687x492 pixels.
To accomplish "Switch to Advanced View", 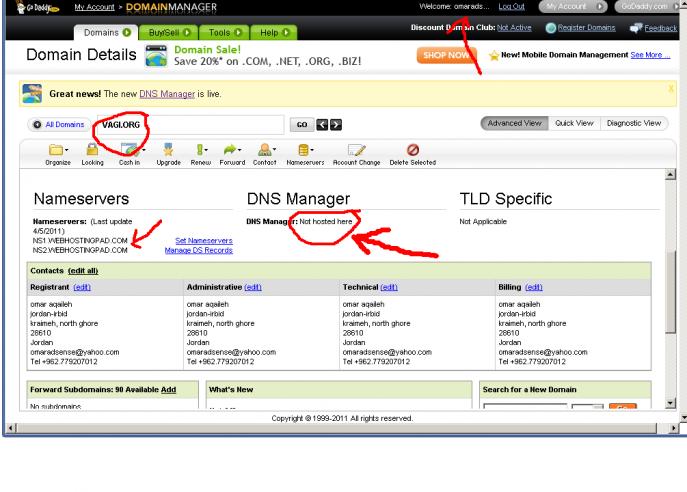I will tap(514, 124).
